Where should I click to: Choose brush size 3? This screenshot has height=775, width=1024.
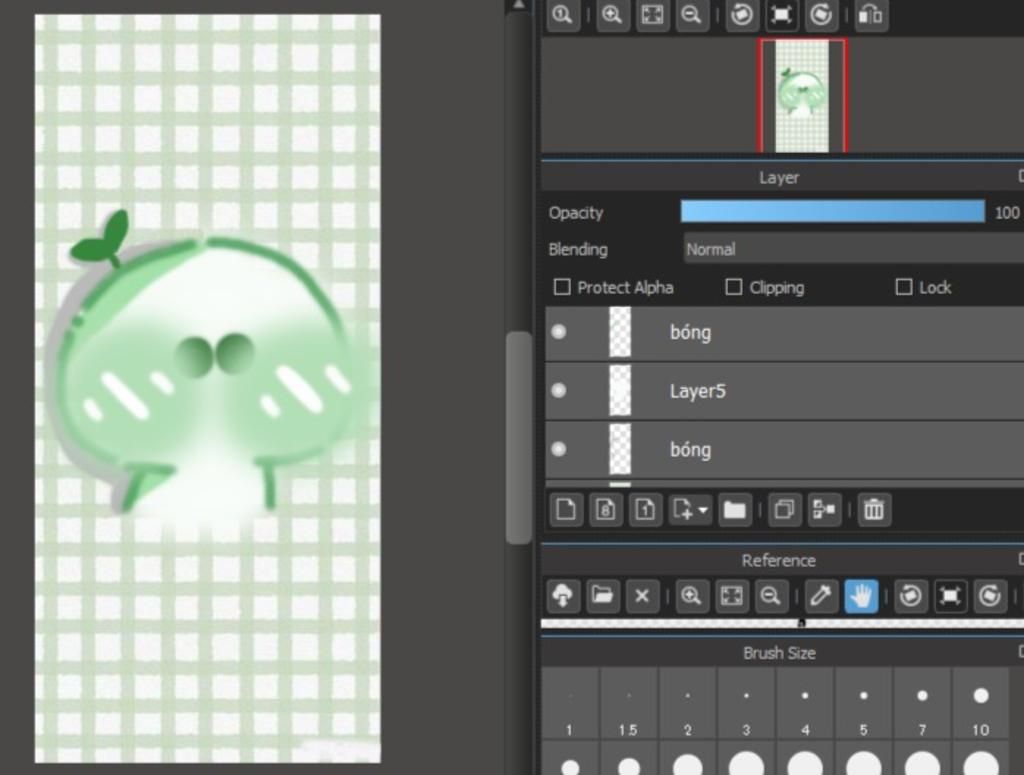click(x=746, y=704)
